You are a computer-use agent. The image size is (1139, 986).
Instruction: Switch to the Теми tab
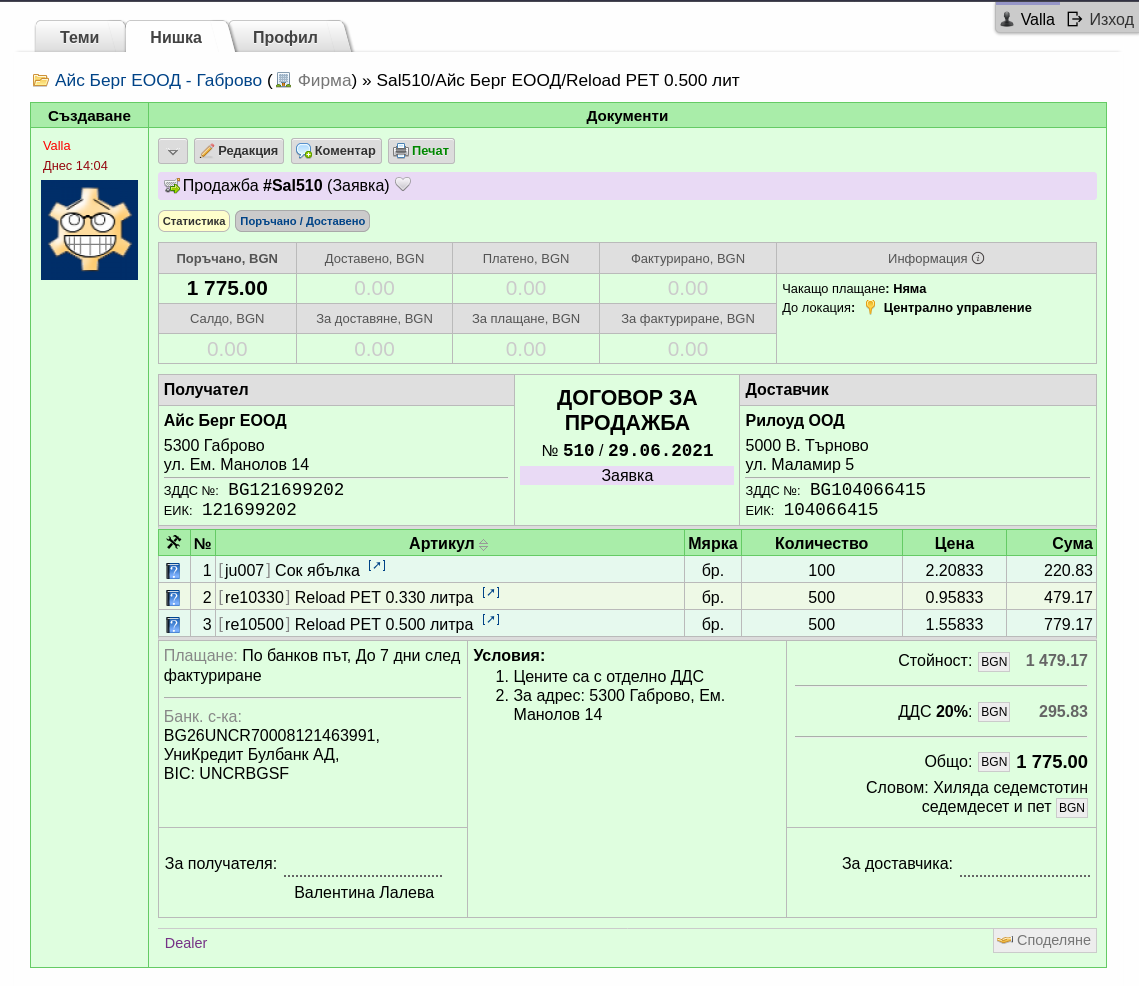[x=79, y=37]
